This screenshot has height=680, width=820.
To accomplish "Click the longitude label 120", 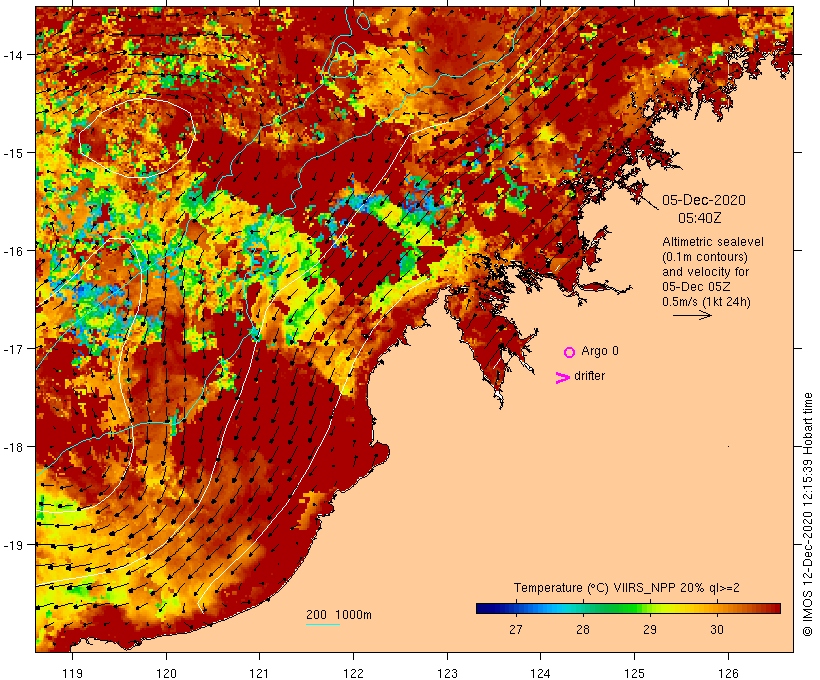I will 166,673.
